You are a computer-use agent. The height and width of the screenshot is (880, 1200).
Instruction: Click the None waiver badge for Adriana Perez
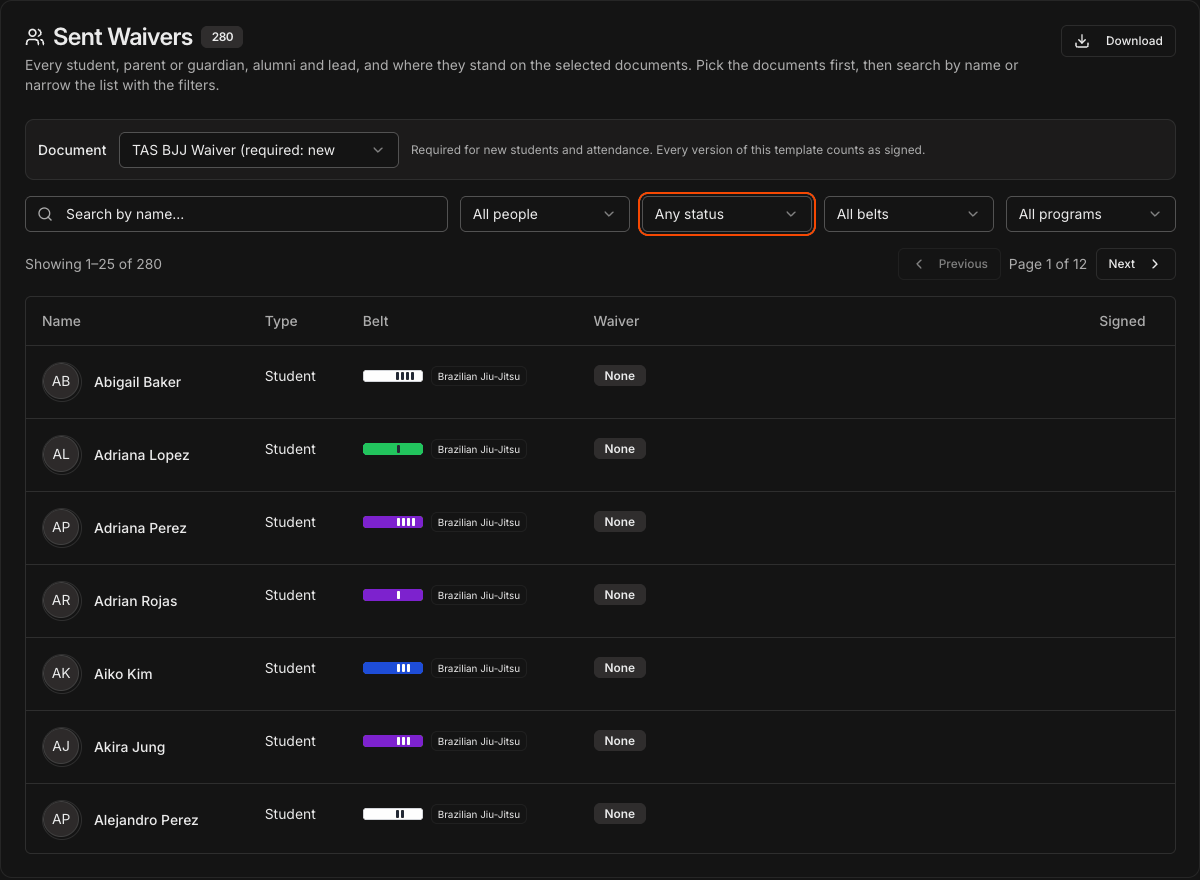pyautogui.click(x=620, y=522)
